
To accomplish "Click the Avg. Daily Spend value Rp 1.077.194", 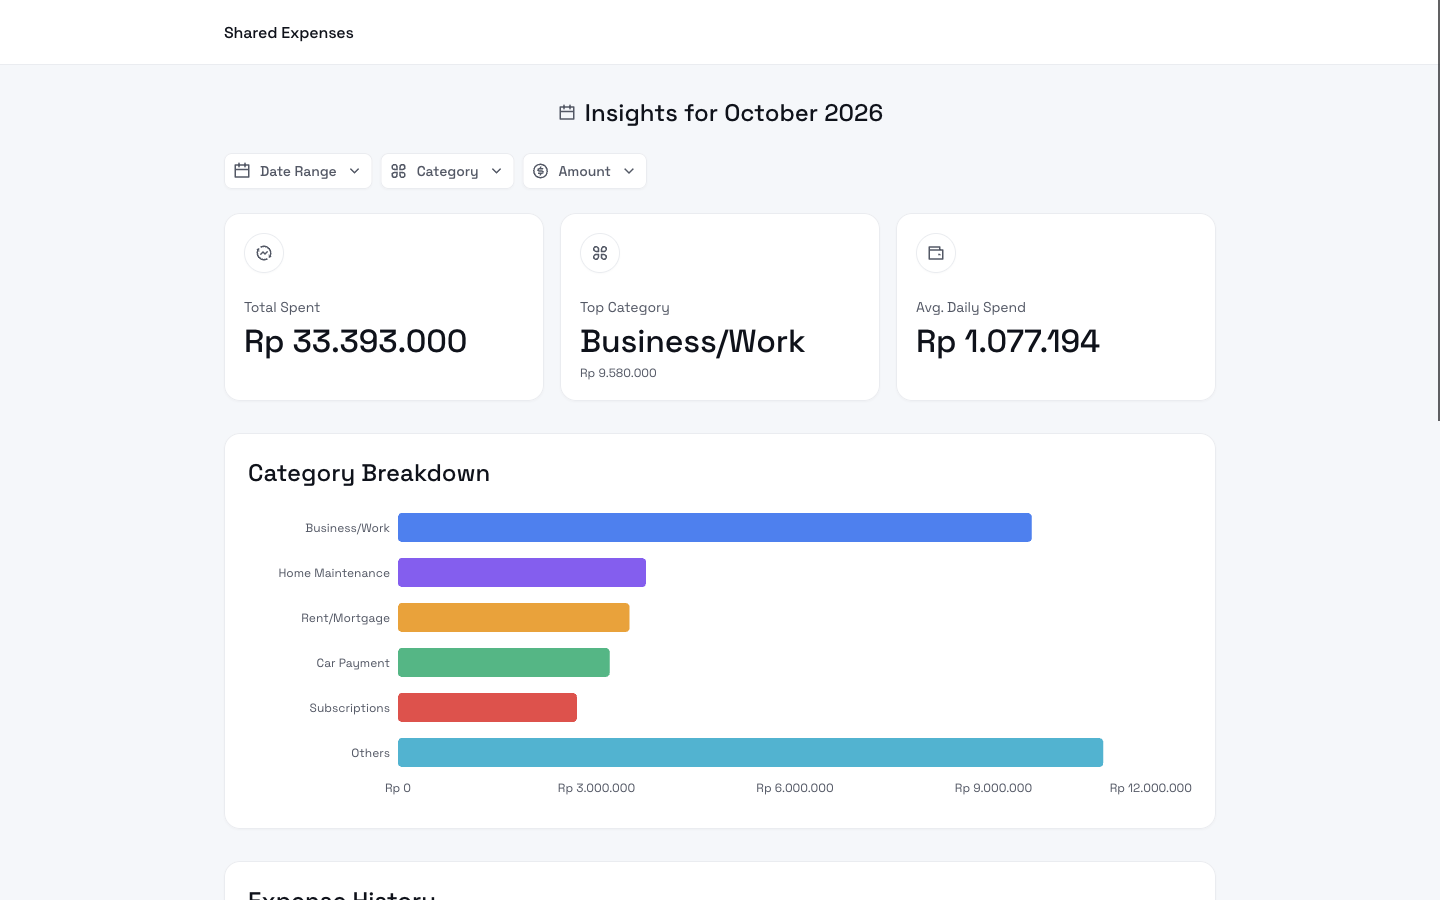I will pos(1008,342).
